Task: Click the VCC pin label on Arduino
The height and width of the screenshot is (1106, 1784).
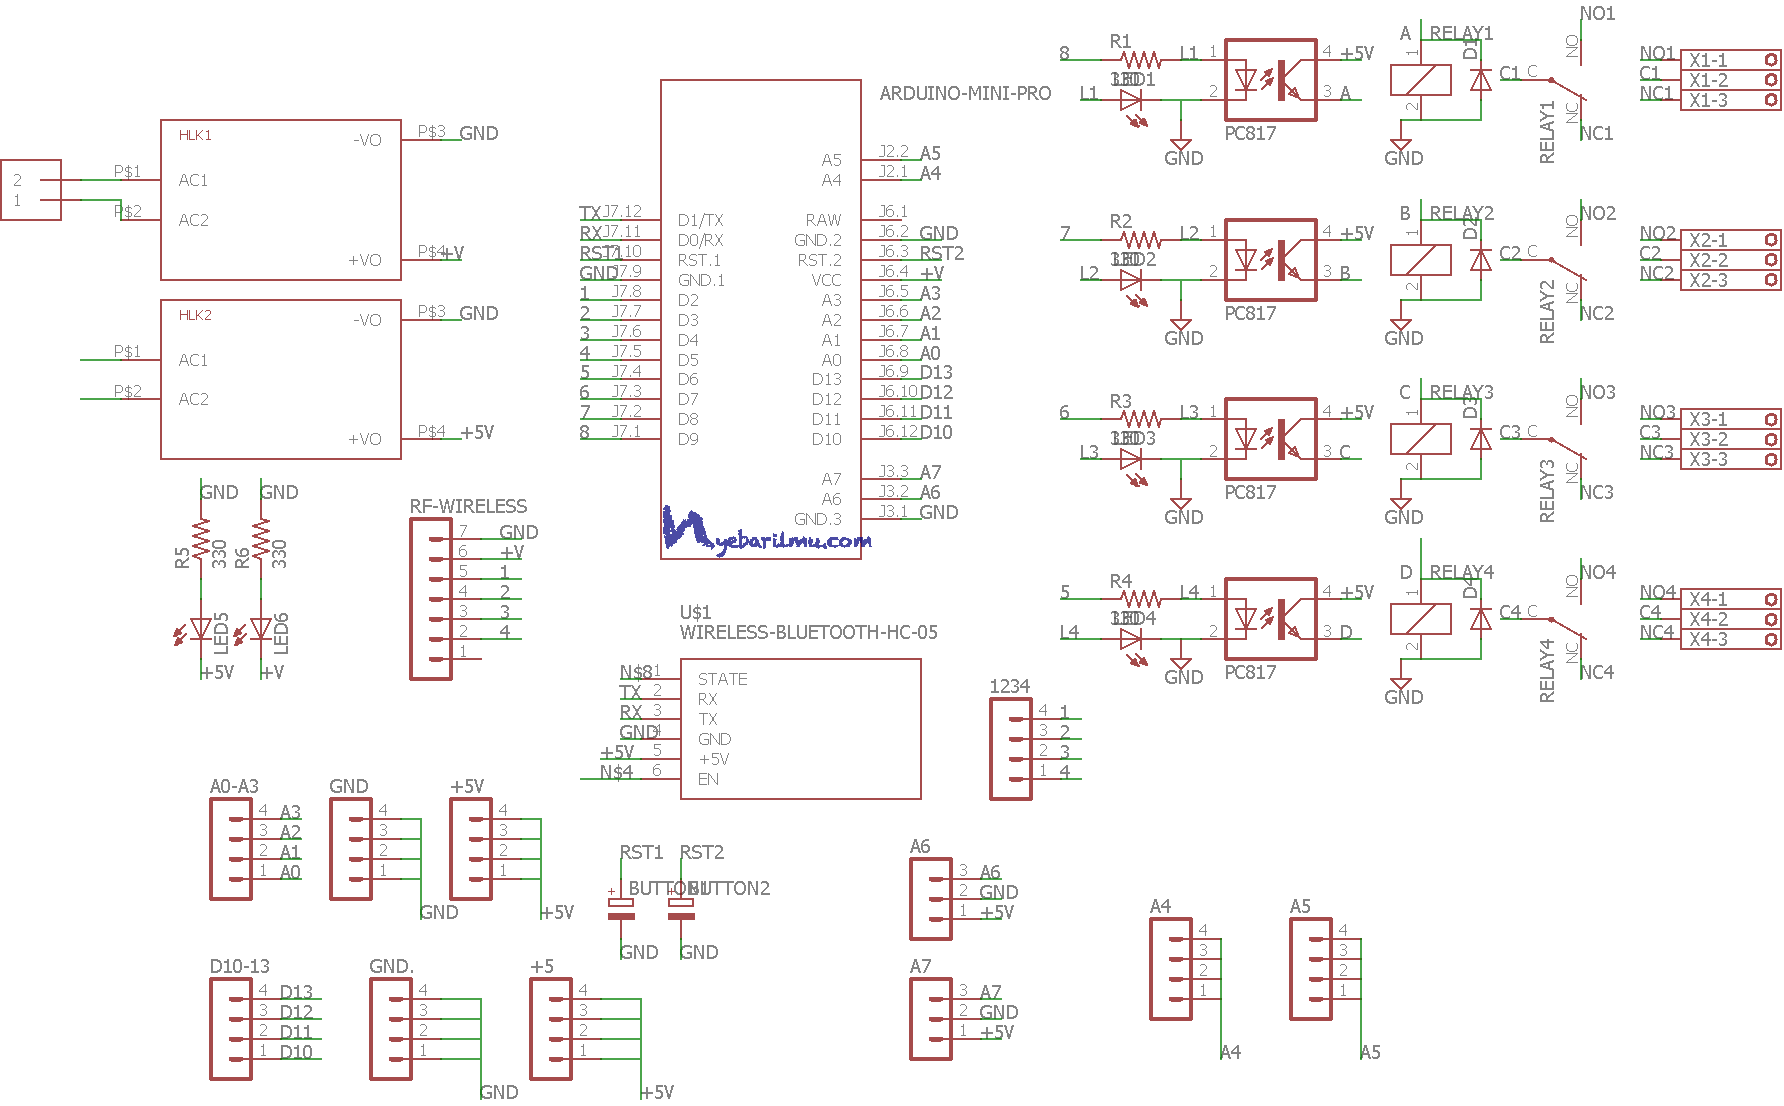Action: [x=827, y=280]
